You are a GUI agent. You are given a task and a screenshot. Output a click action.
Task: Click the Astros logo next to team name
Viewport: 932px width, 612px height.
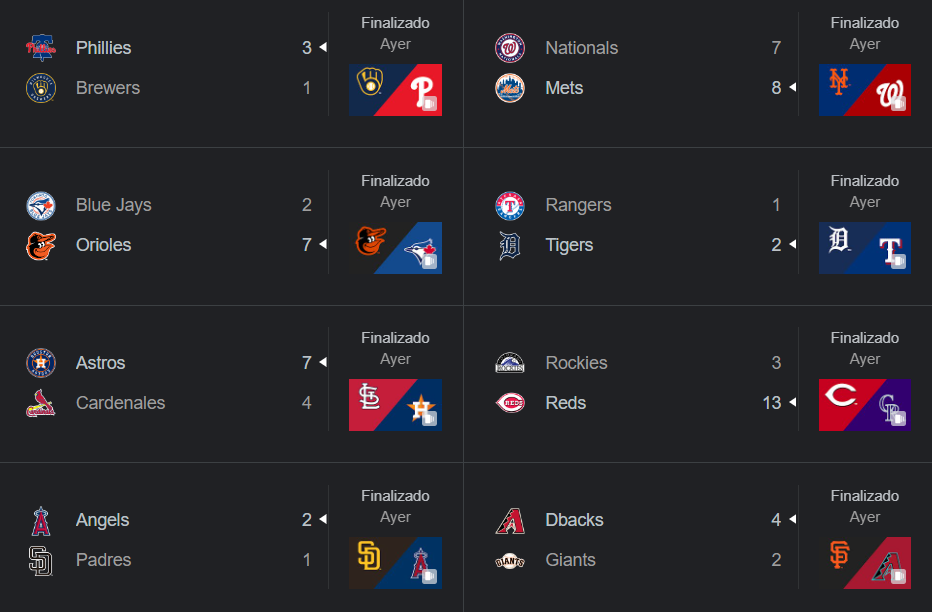coord(41,363)
